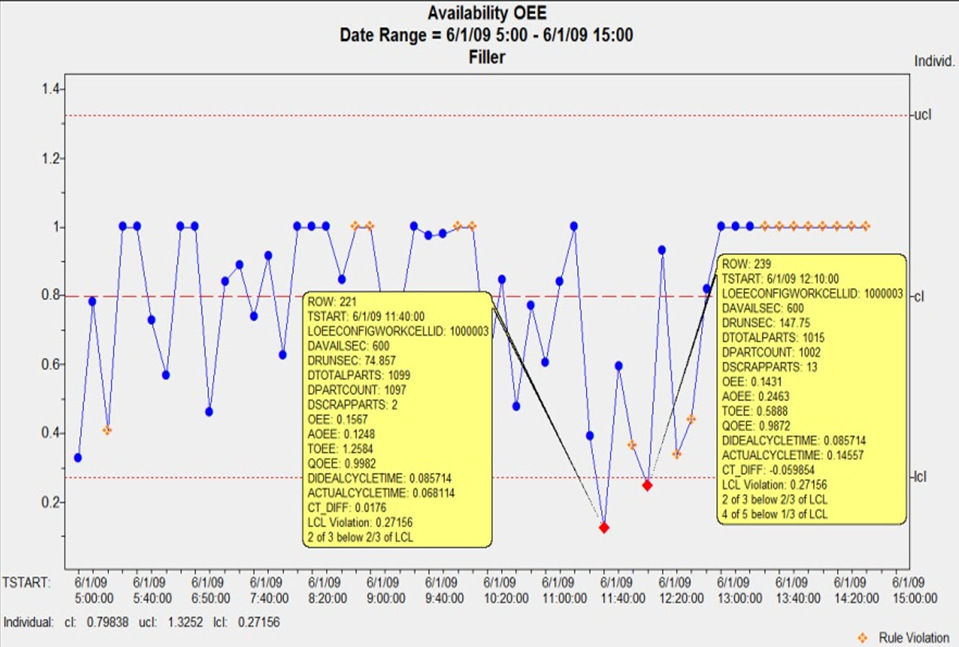Click the orange Rule Violation legend icon
The width and height of the screenshot is (959, 647).
click(861, 637)
